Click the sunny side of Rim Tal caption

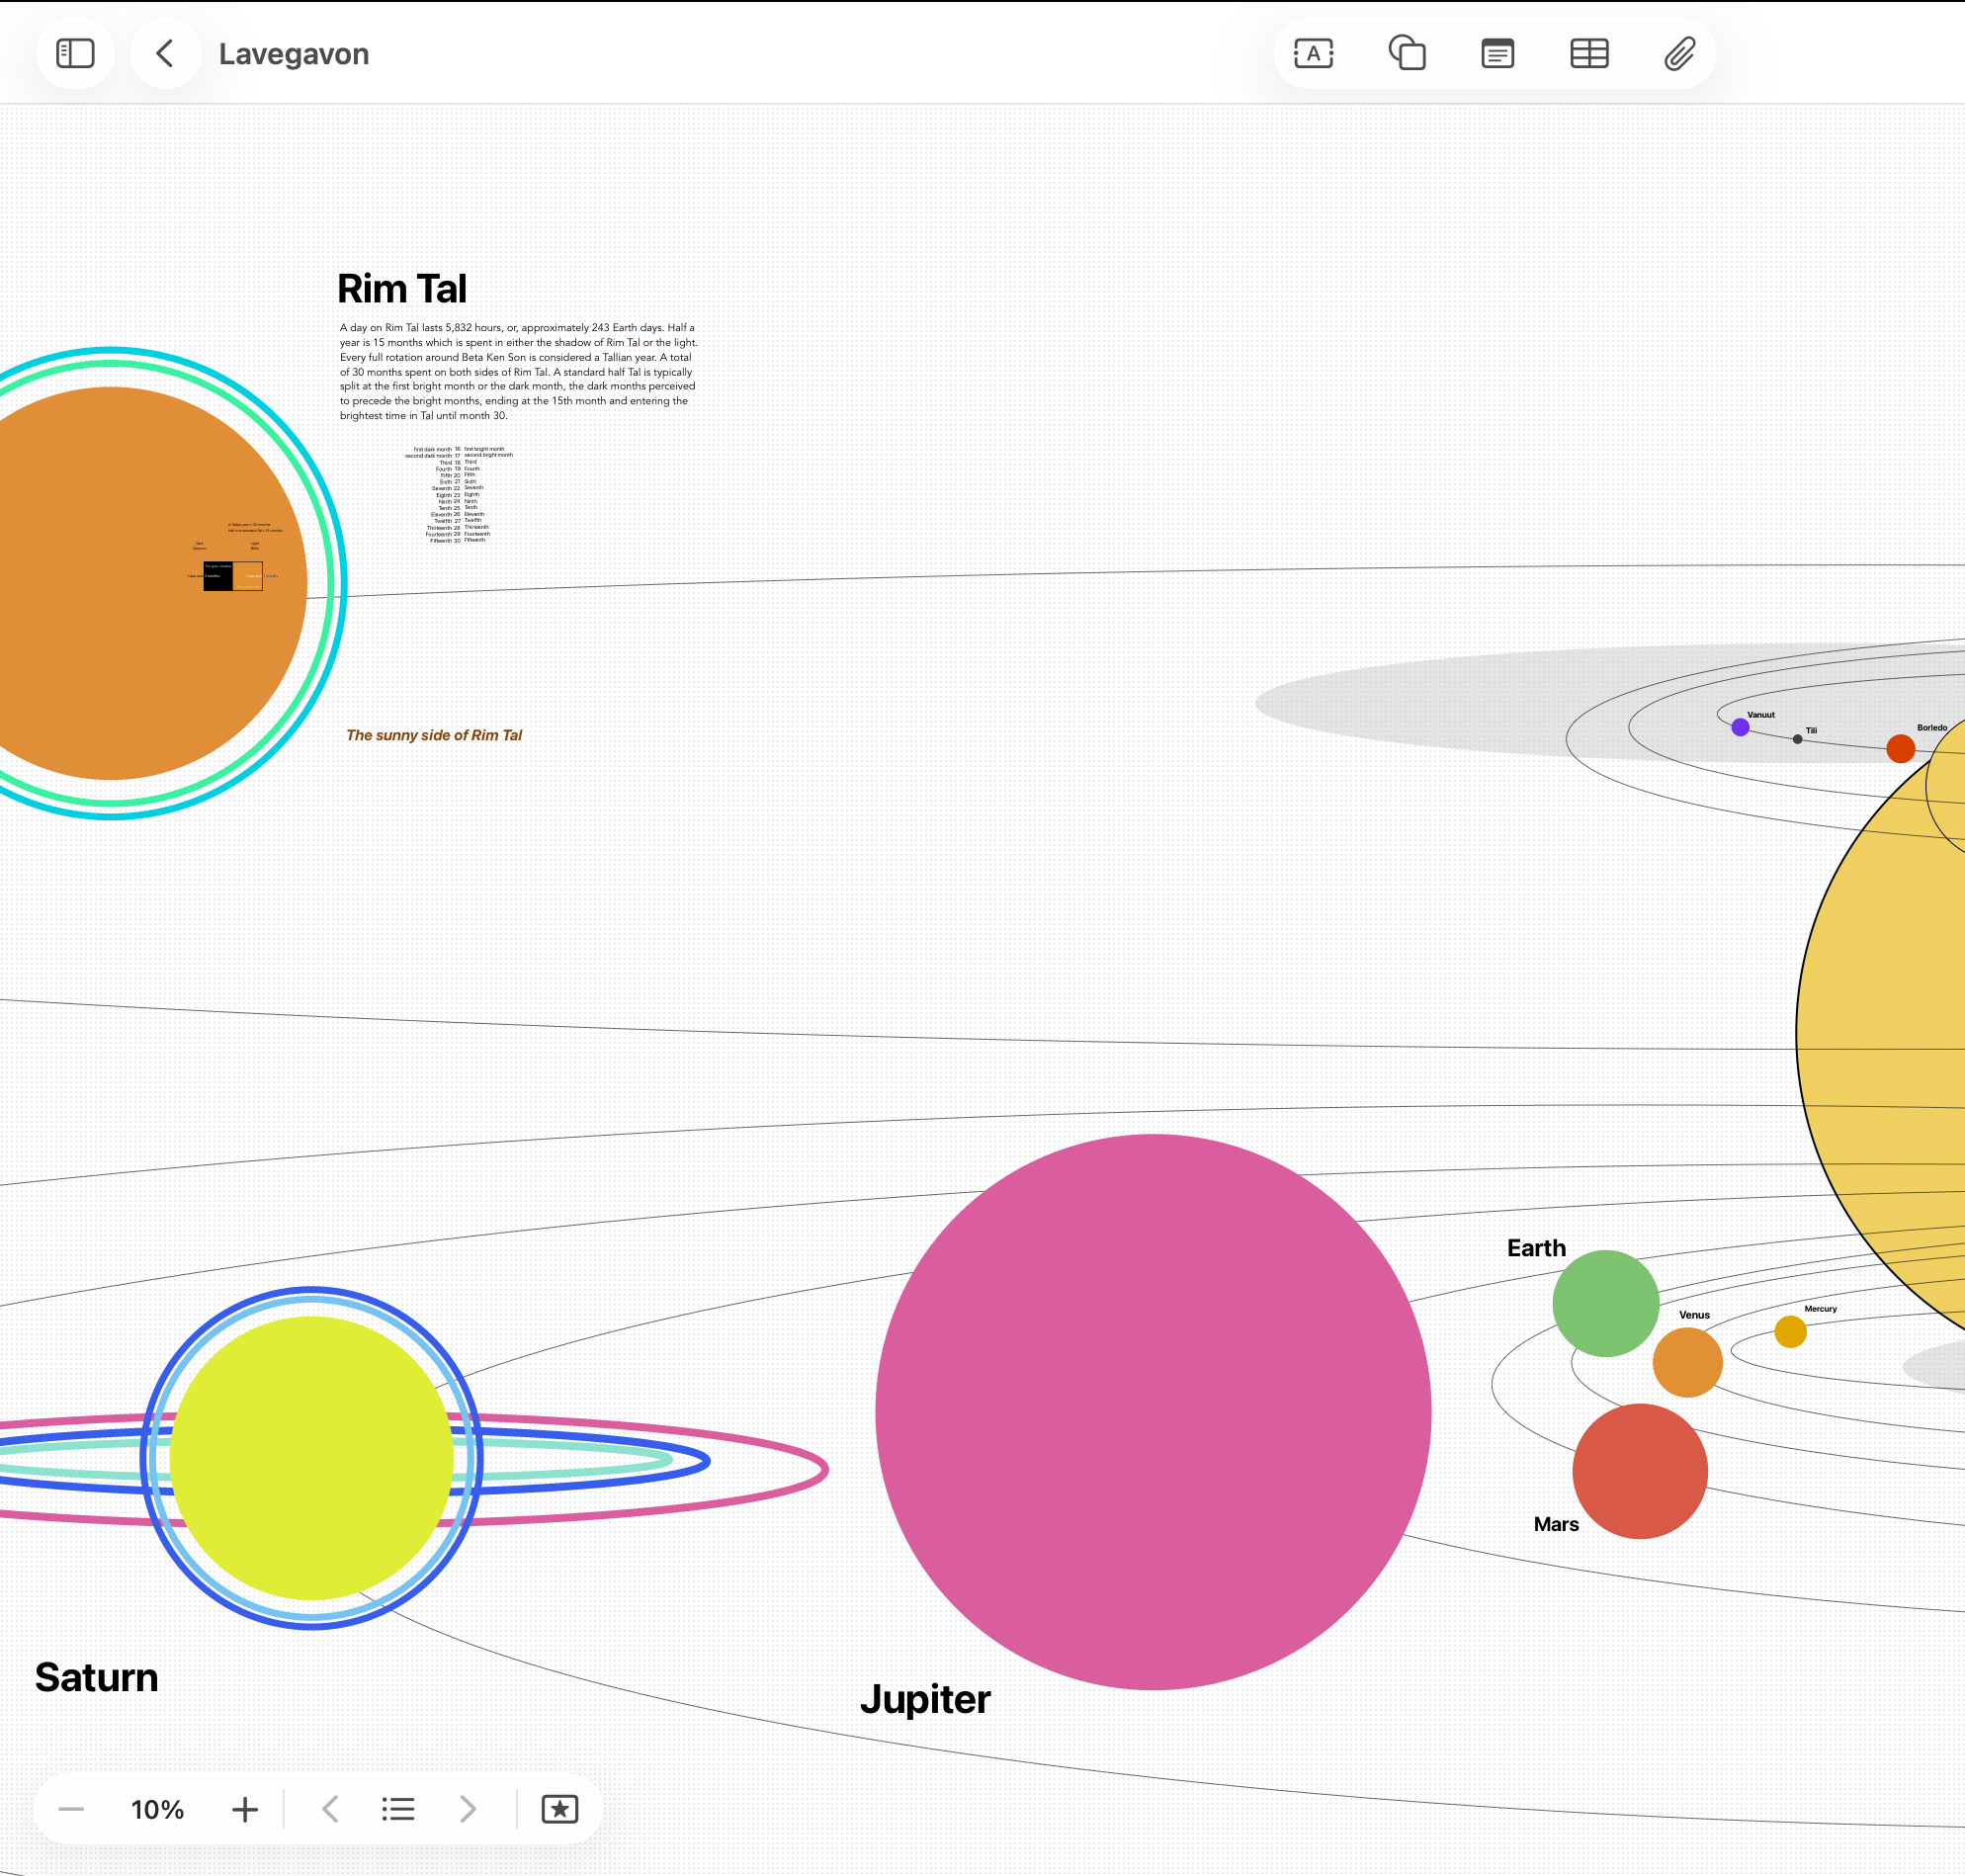click(434, 735)
